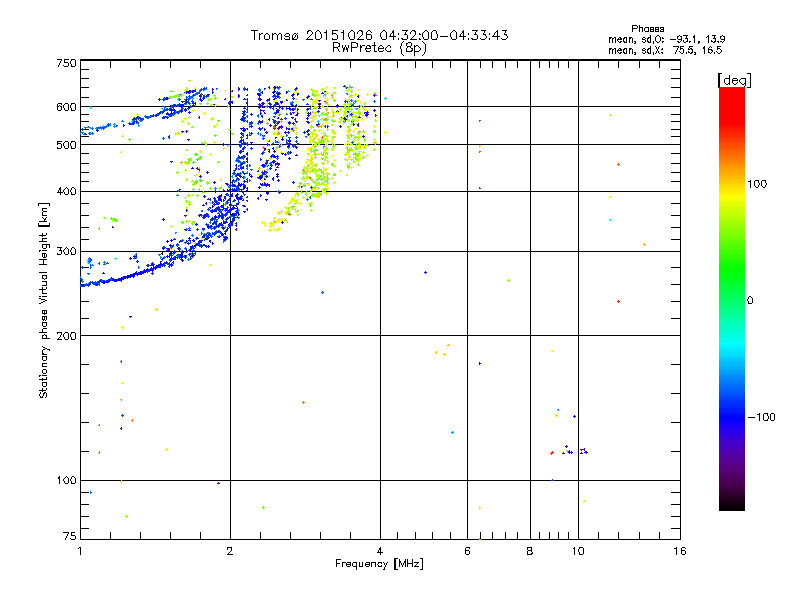Click the x-axis tick label '10'

coord(578,551)
